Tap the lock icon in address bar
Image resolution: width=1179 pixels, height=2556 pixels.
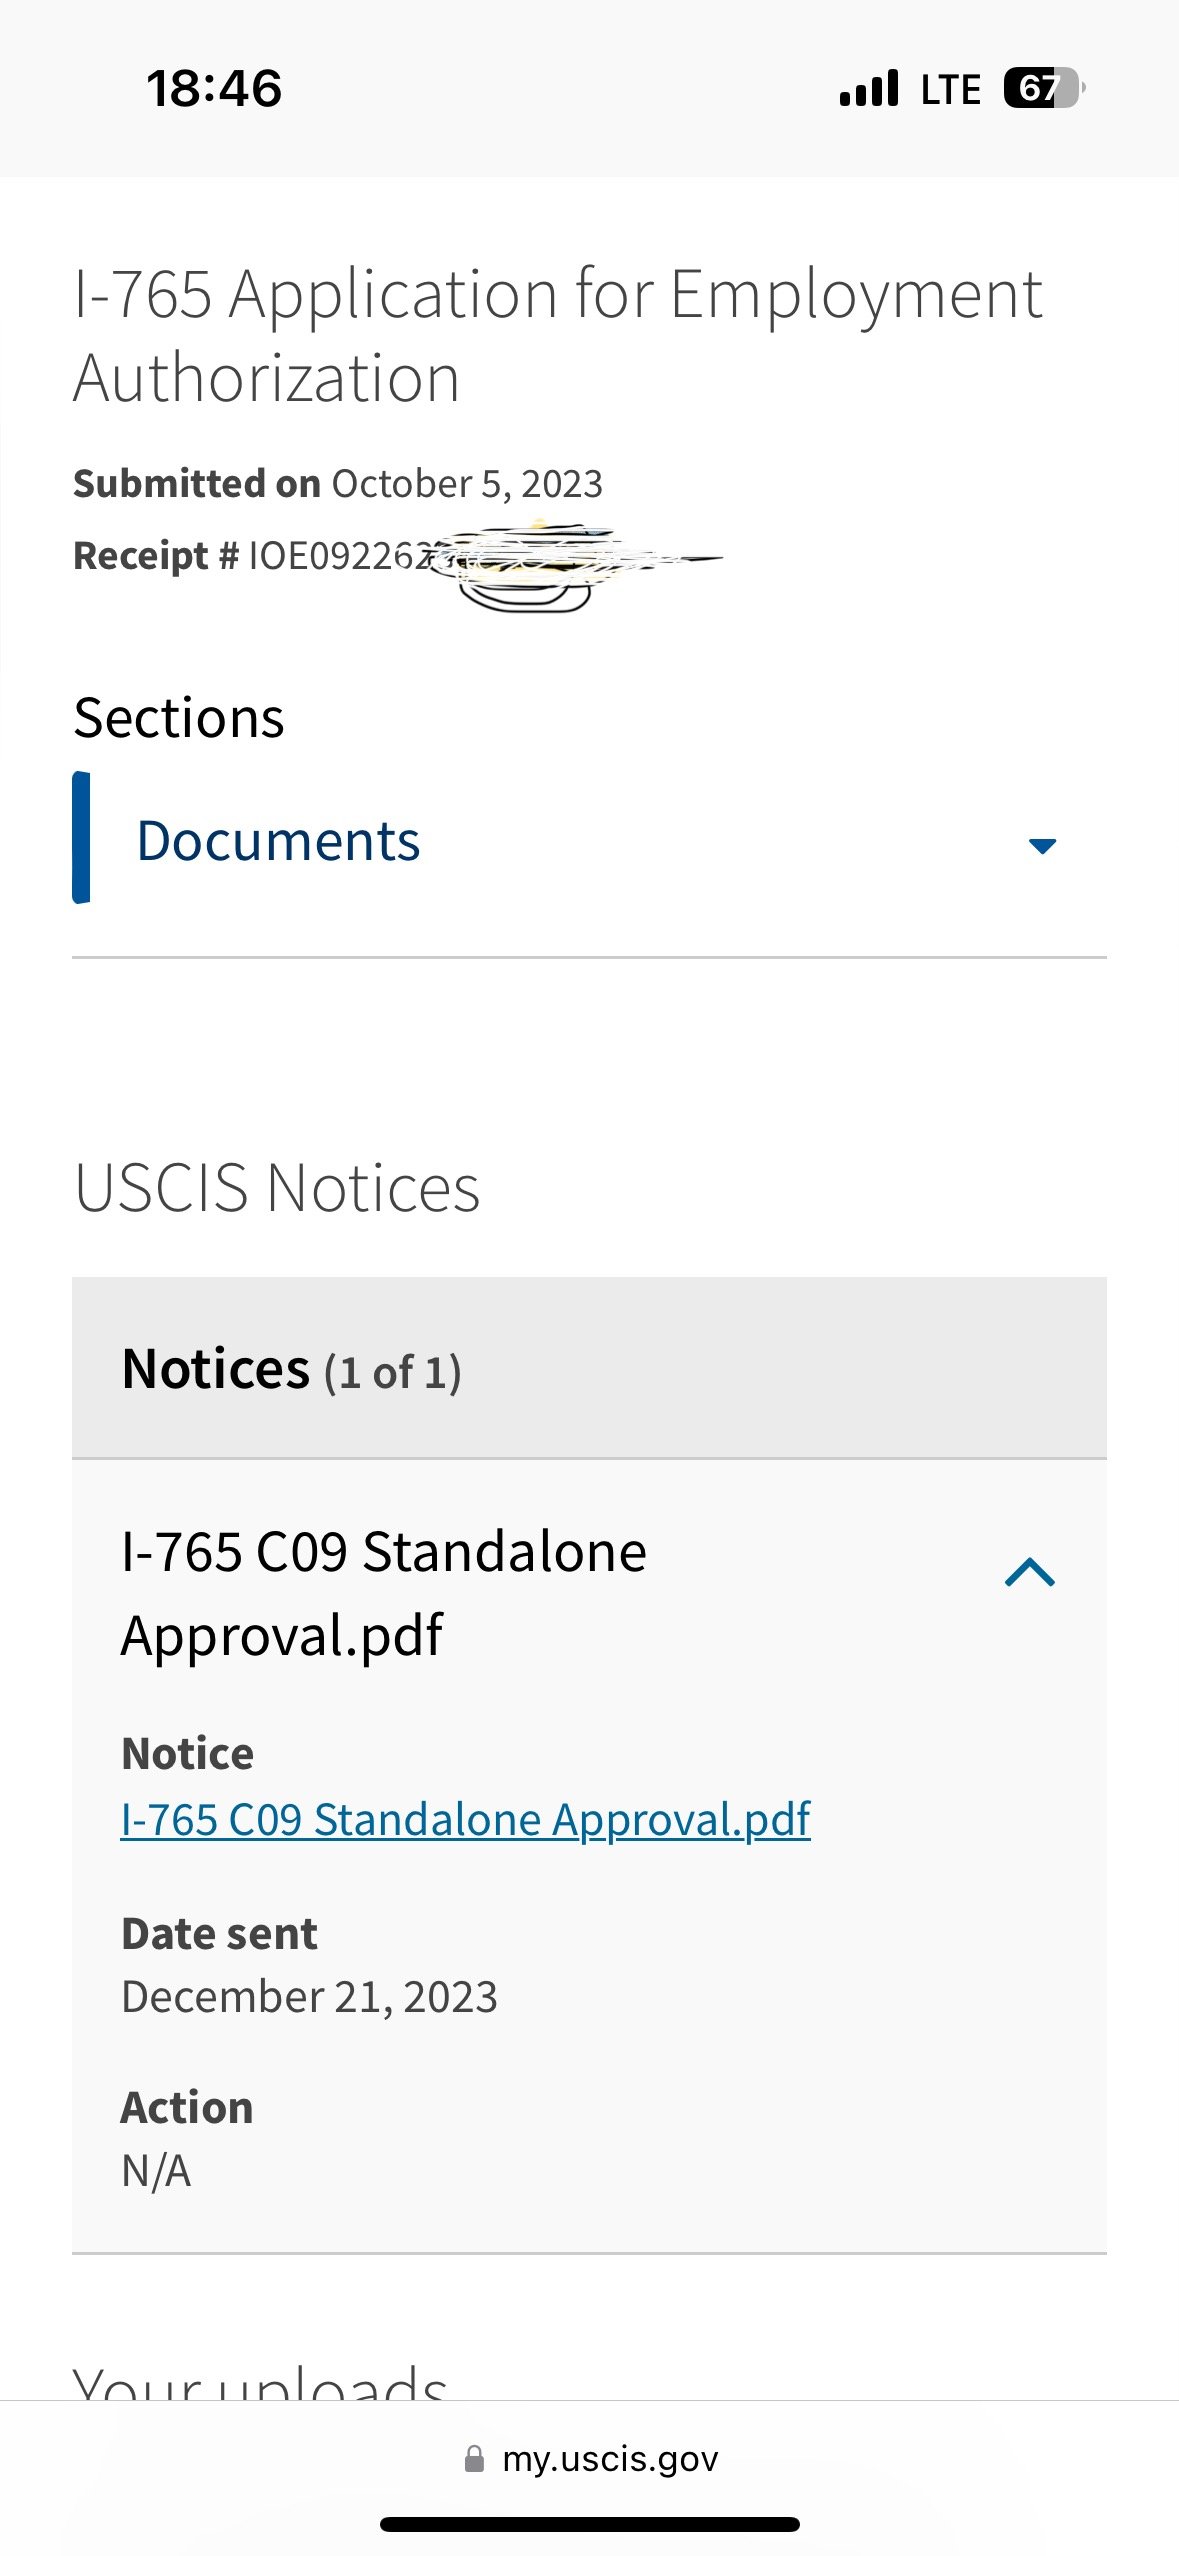point(474,2459)
